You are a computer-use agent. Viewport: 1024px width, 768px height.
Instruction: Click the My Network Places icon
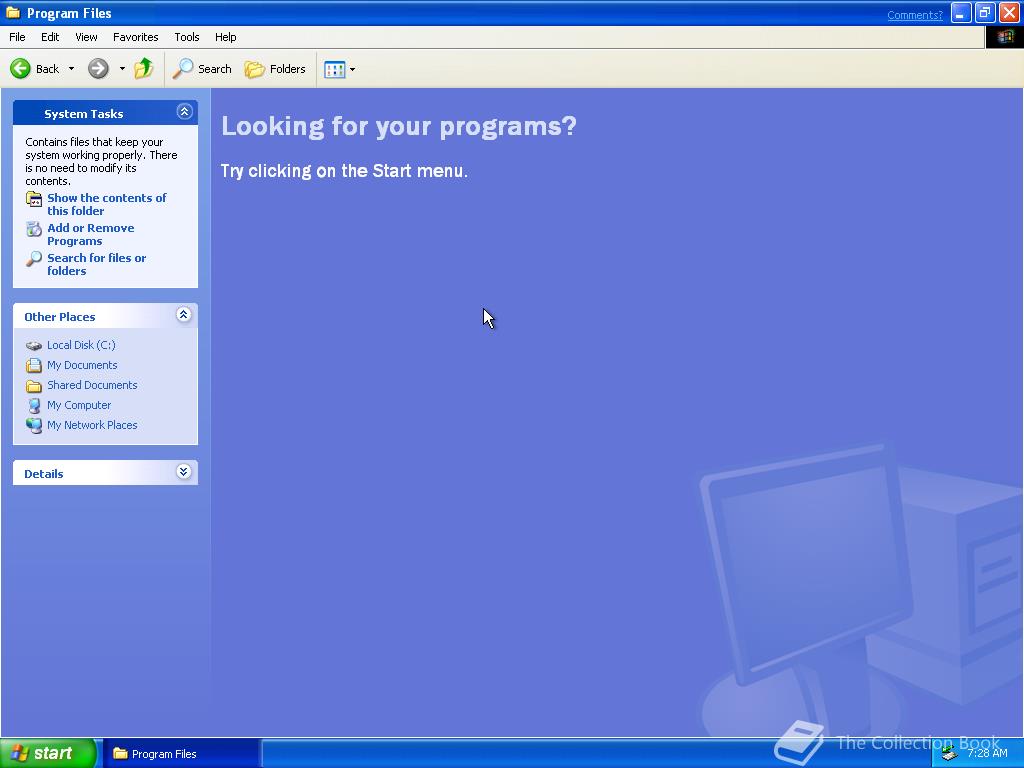click(x=34, y=426)
